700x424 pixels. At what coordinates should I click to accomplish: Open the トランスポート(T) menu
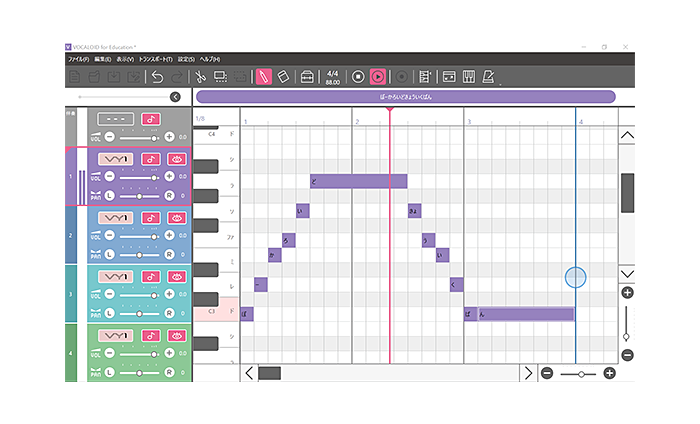point(156,59)
